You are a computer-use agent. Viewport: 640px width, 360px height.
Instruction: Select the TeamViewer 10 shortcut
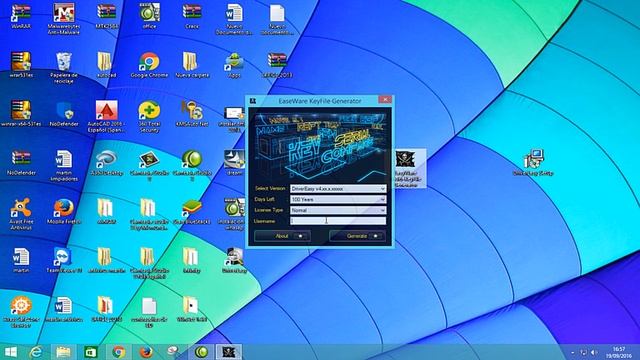coord(64,260)
